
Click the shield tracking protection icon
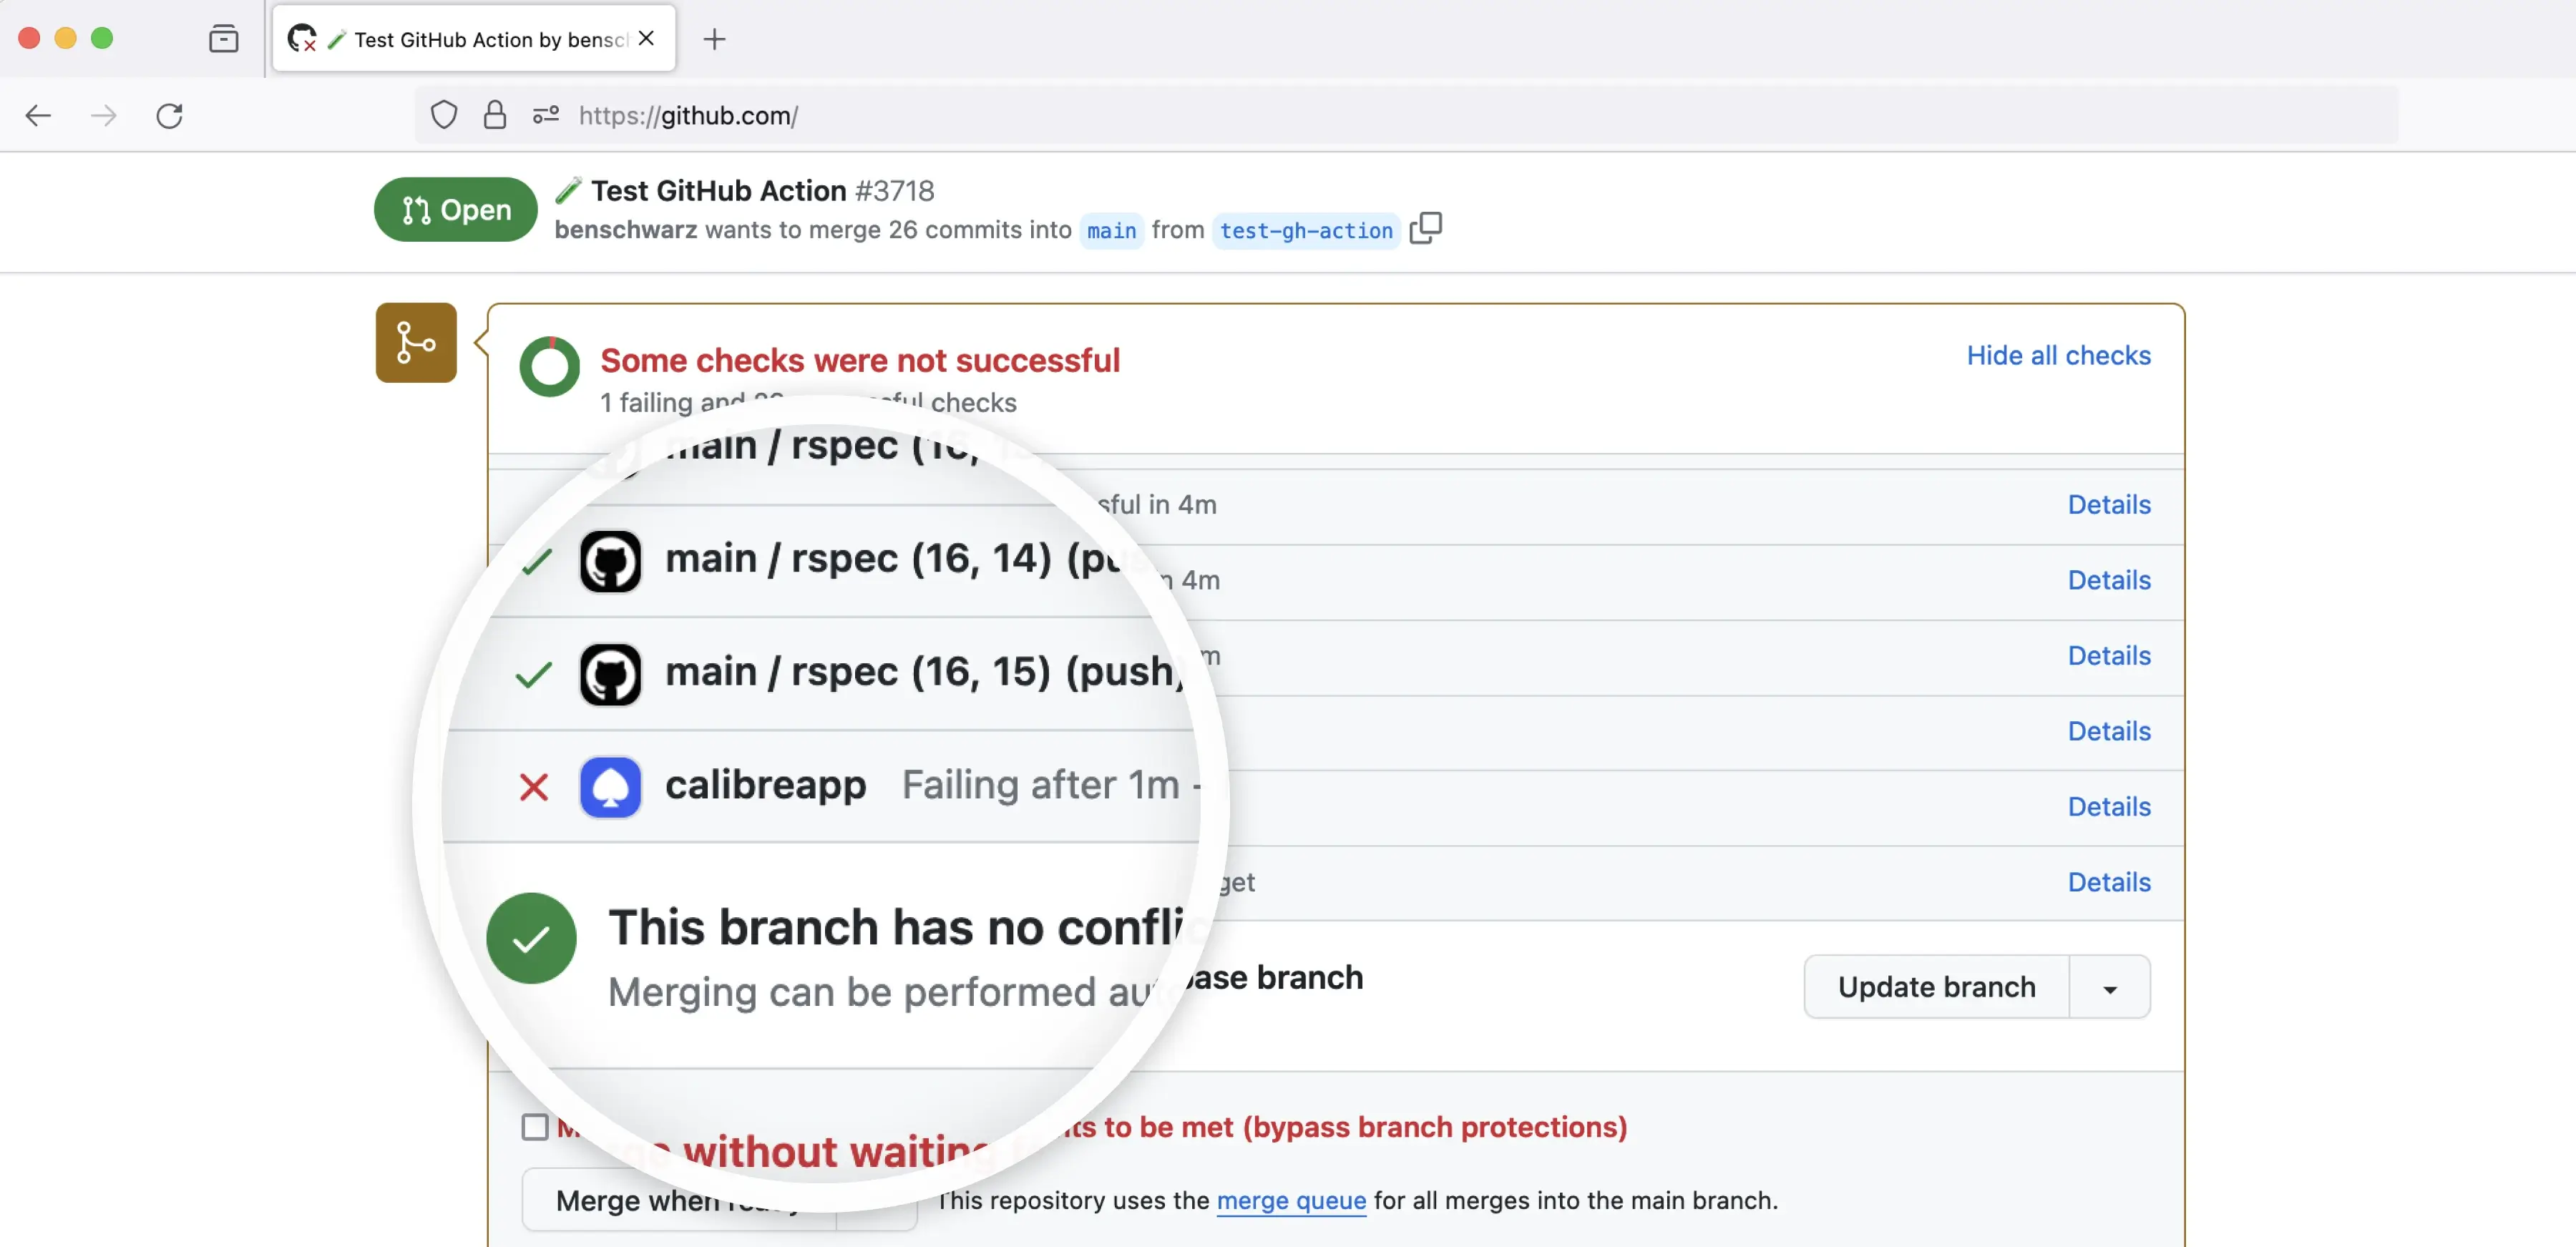[444, 115]
